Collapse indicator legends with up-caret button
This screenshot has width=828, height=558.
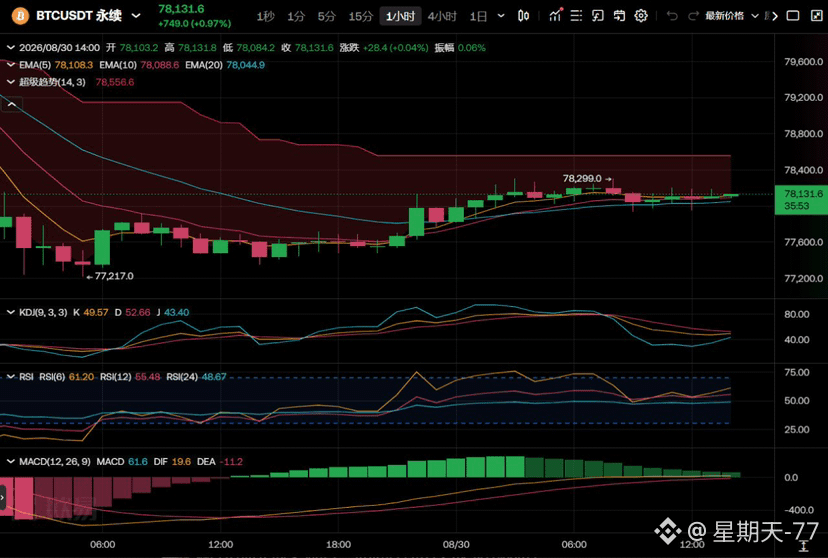pyautogui.click(x=12, y=105)
